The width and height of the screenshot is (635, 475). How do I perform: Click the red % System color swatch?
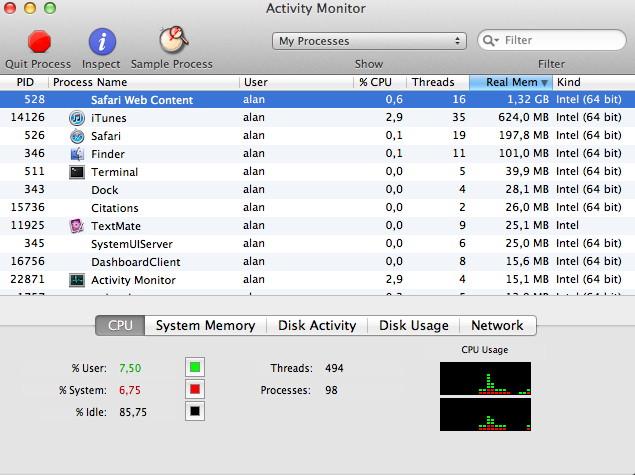click(x=195, y=389)
